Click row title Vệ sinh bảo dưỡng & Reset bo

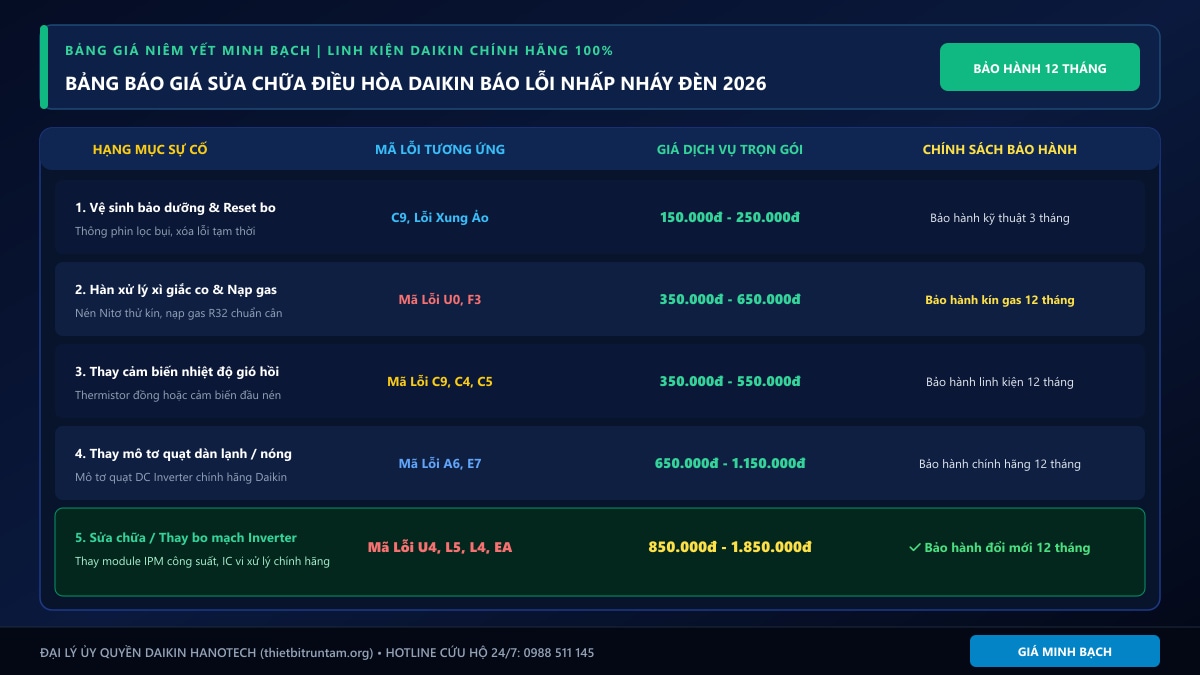[175, 207]
